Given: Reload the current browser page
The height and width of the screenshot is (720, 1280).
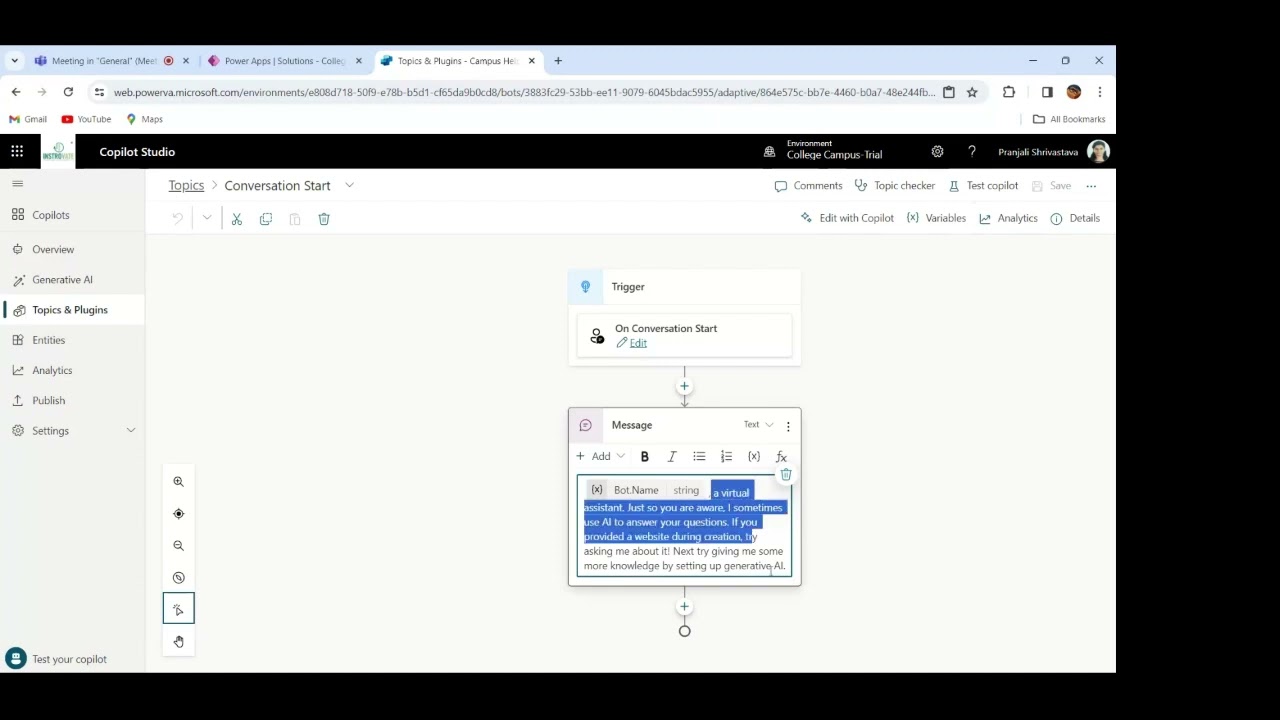Looking at the screenshot, I should [x=68, y=92].
